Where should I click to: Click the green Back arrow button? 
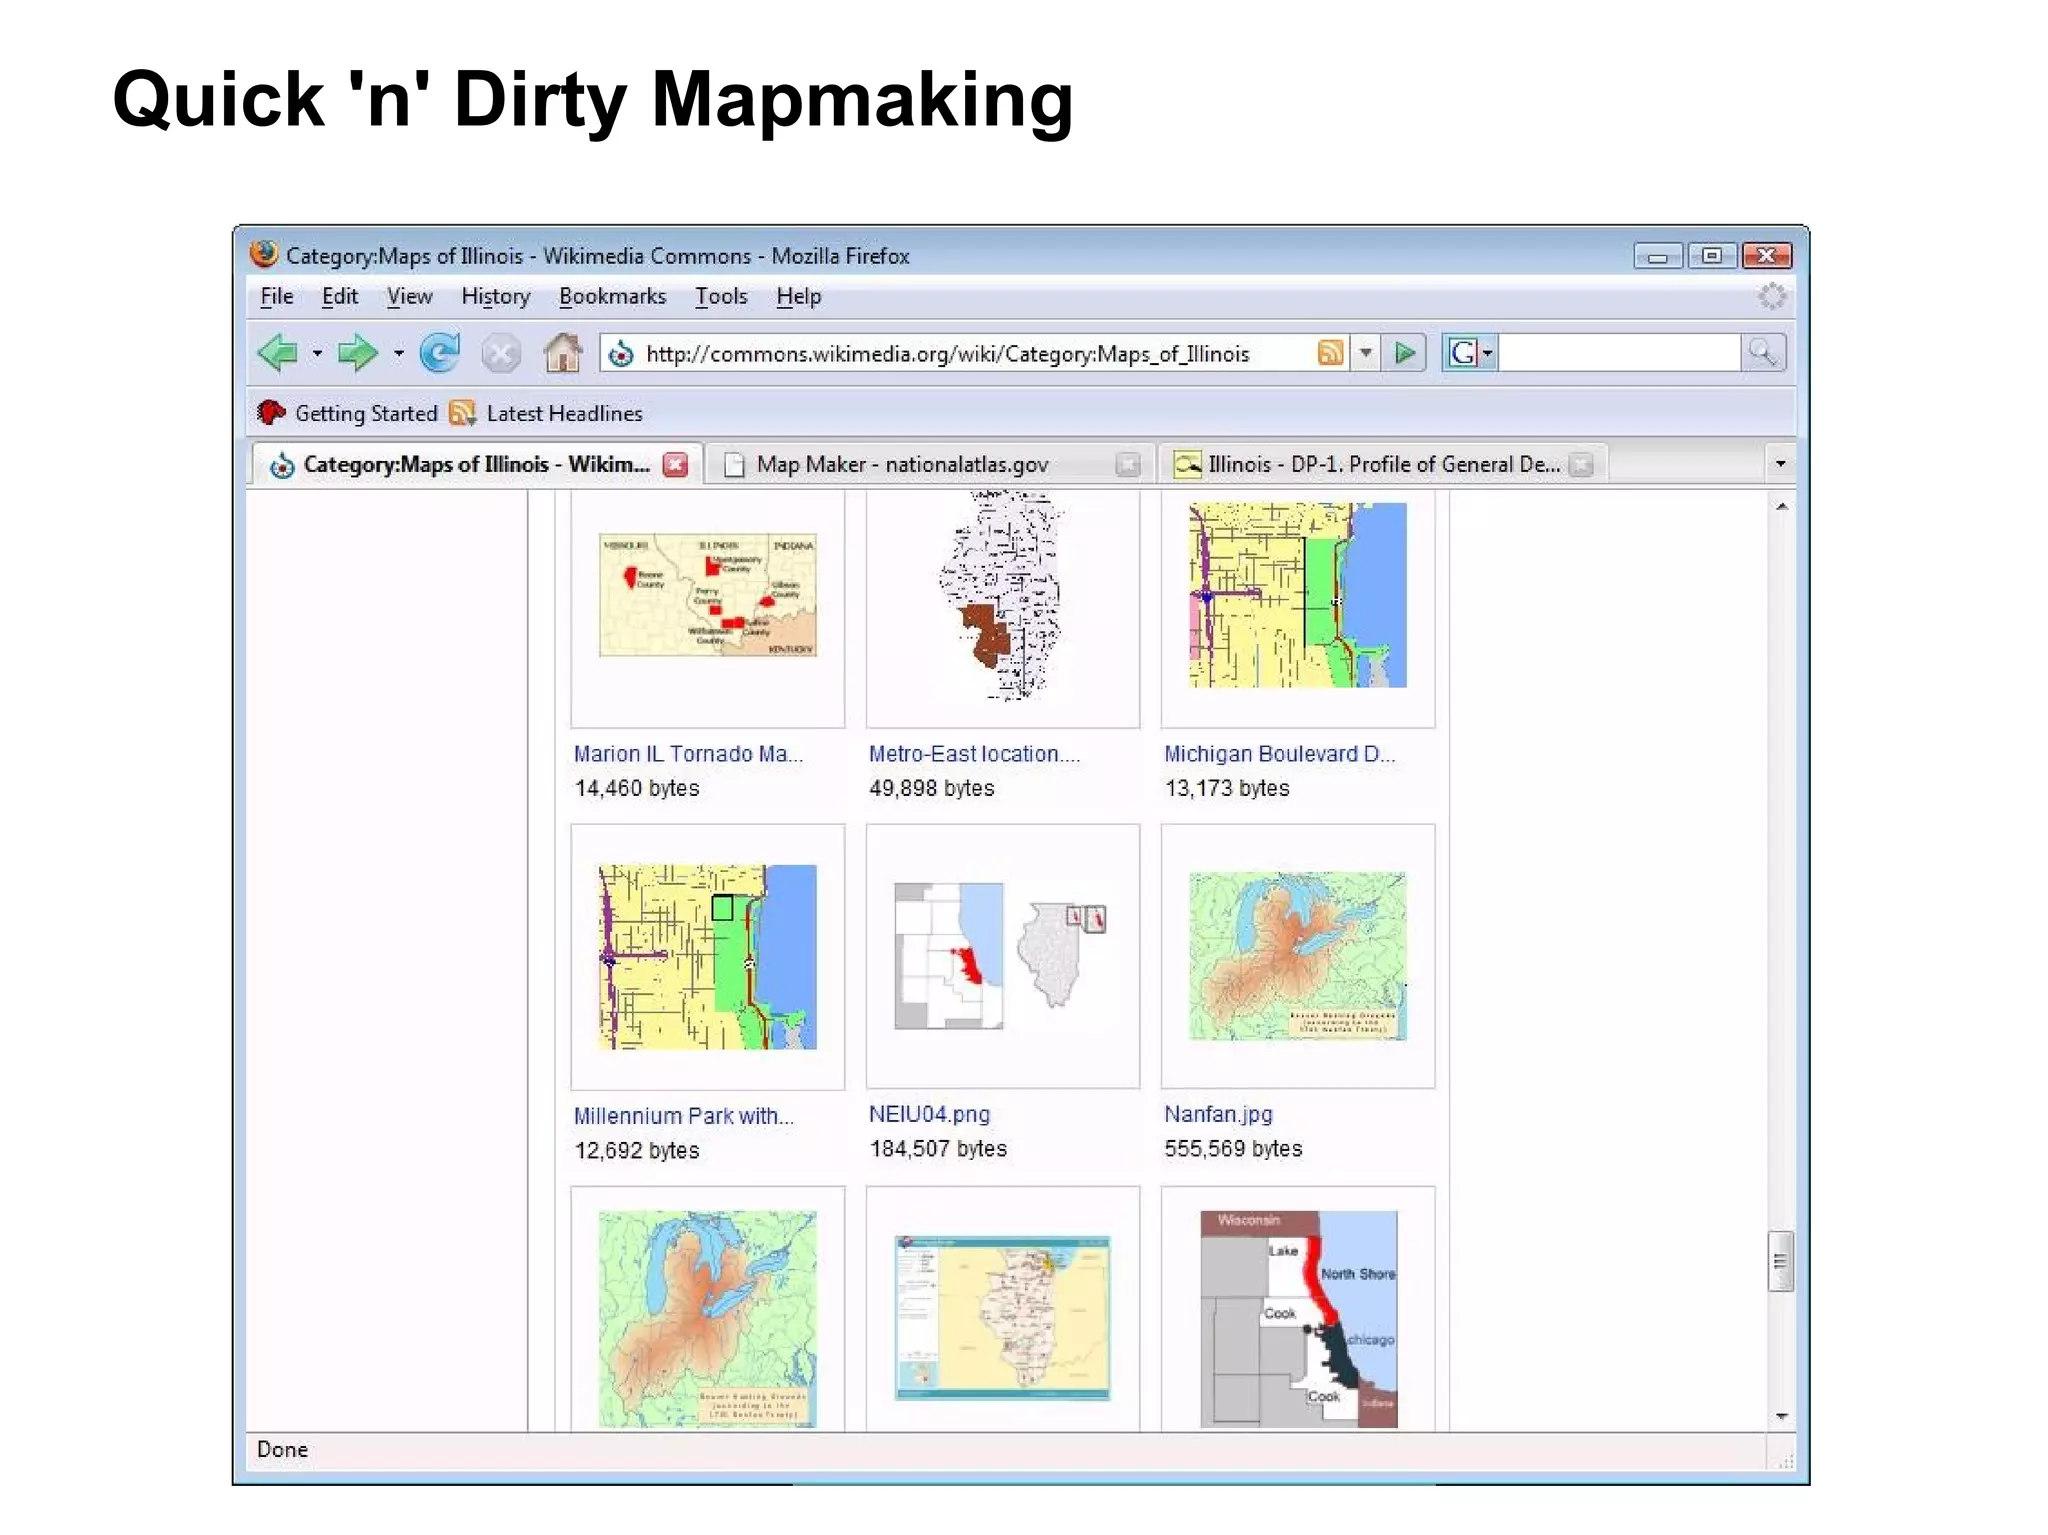point(278,353)
